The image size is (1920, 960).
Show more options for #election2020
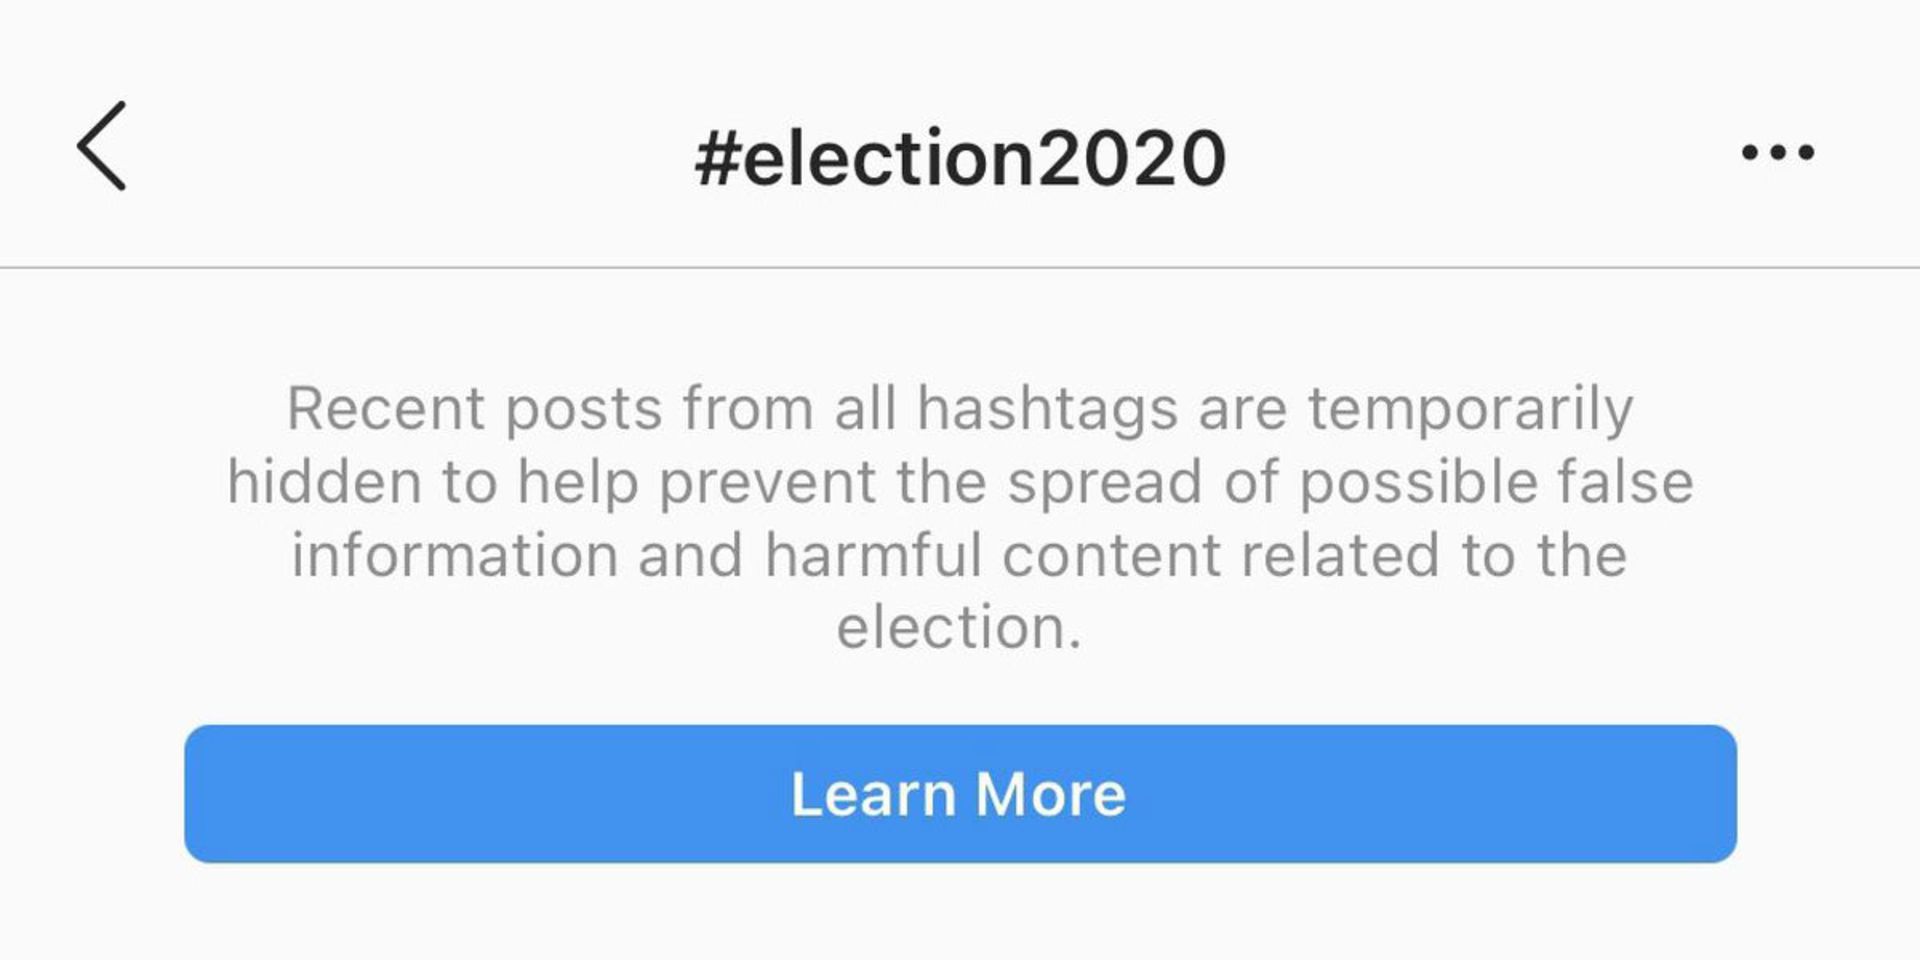coord(1777,153)
